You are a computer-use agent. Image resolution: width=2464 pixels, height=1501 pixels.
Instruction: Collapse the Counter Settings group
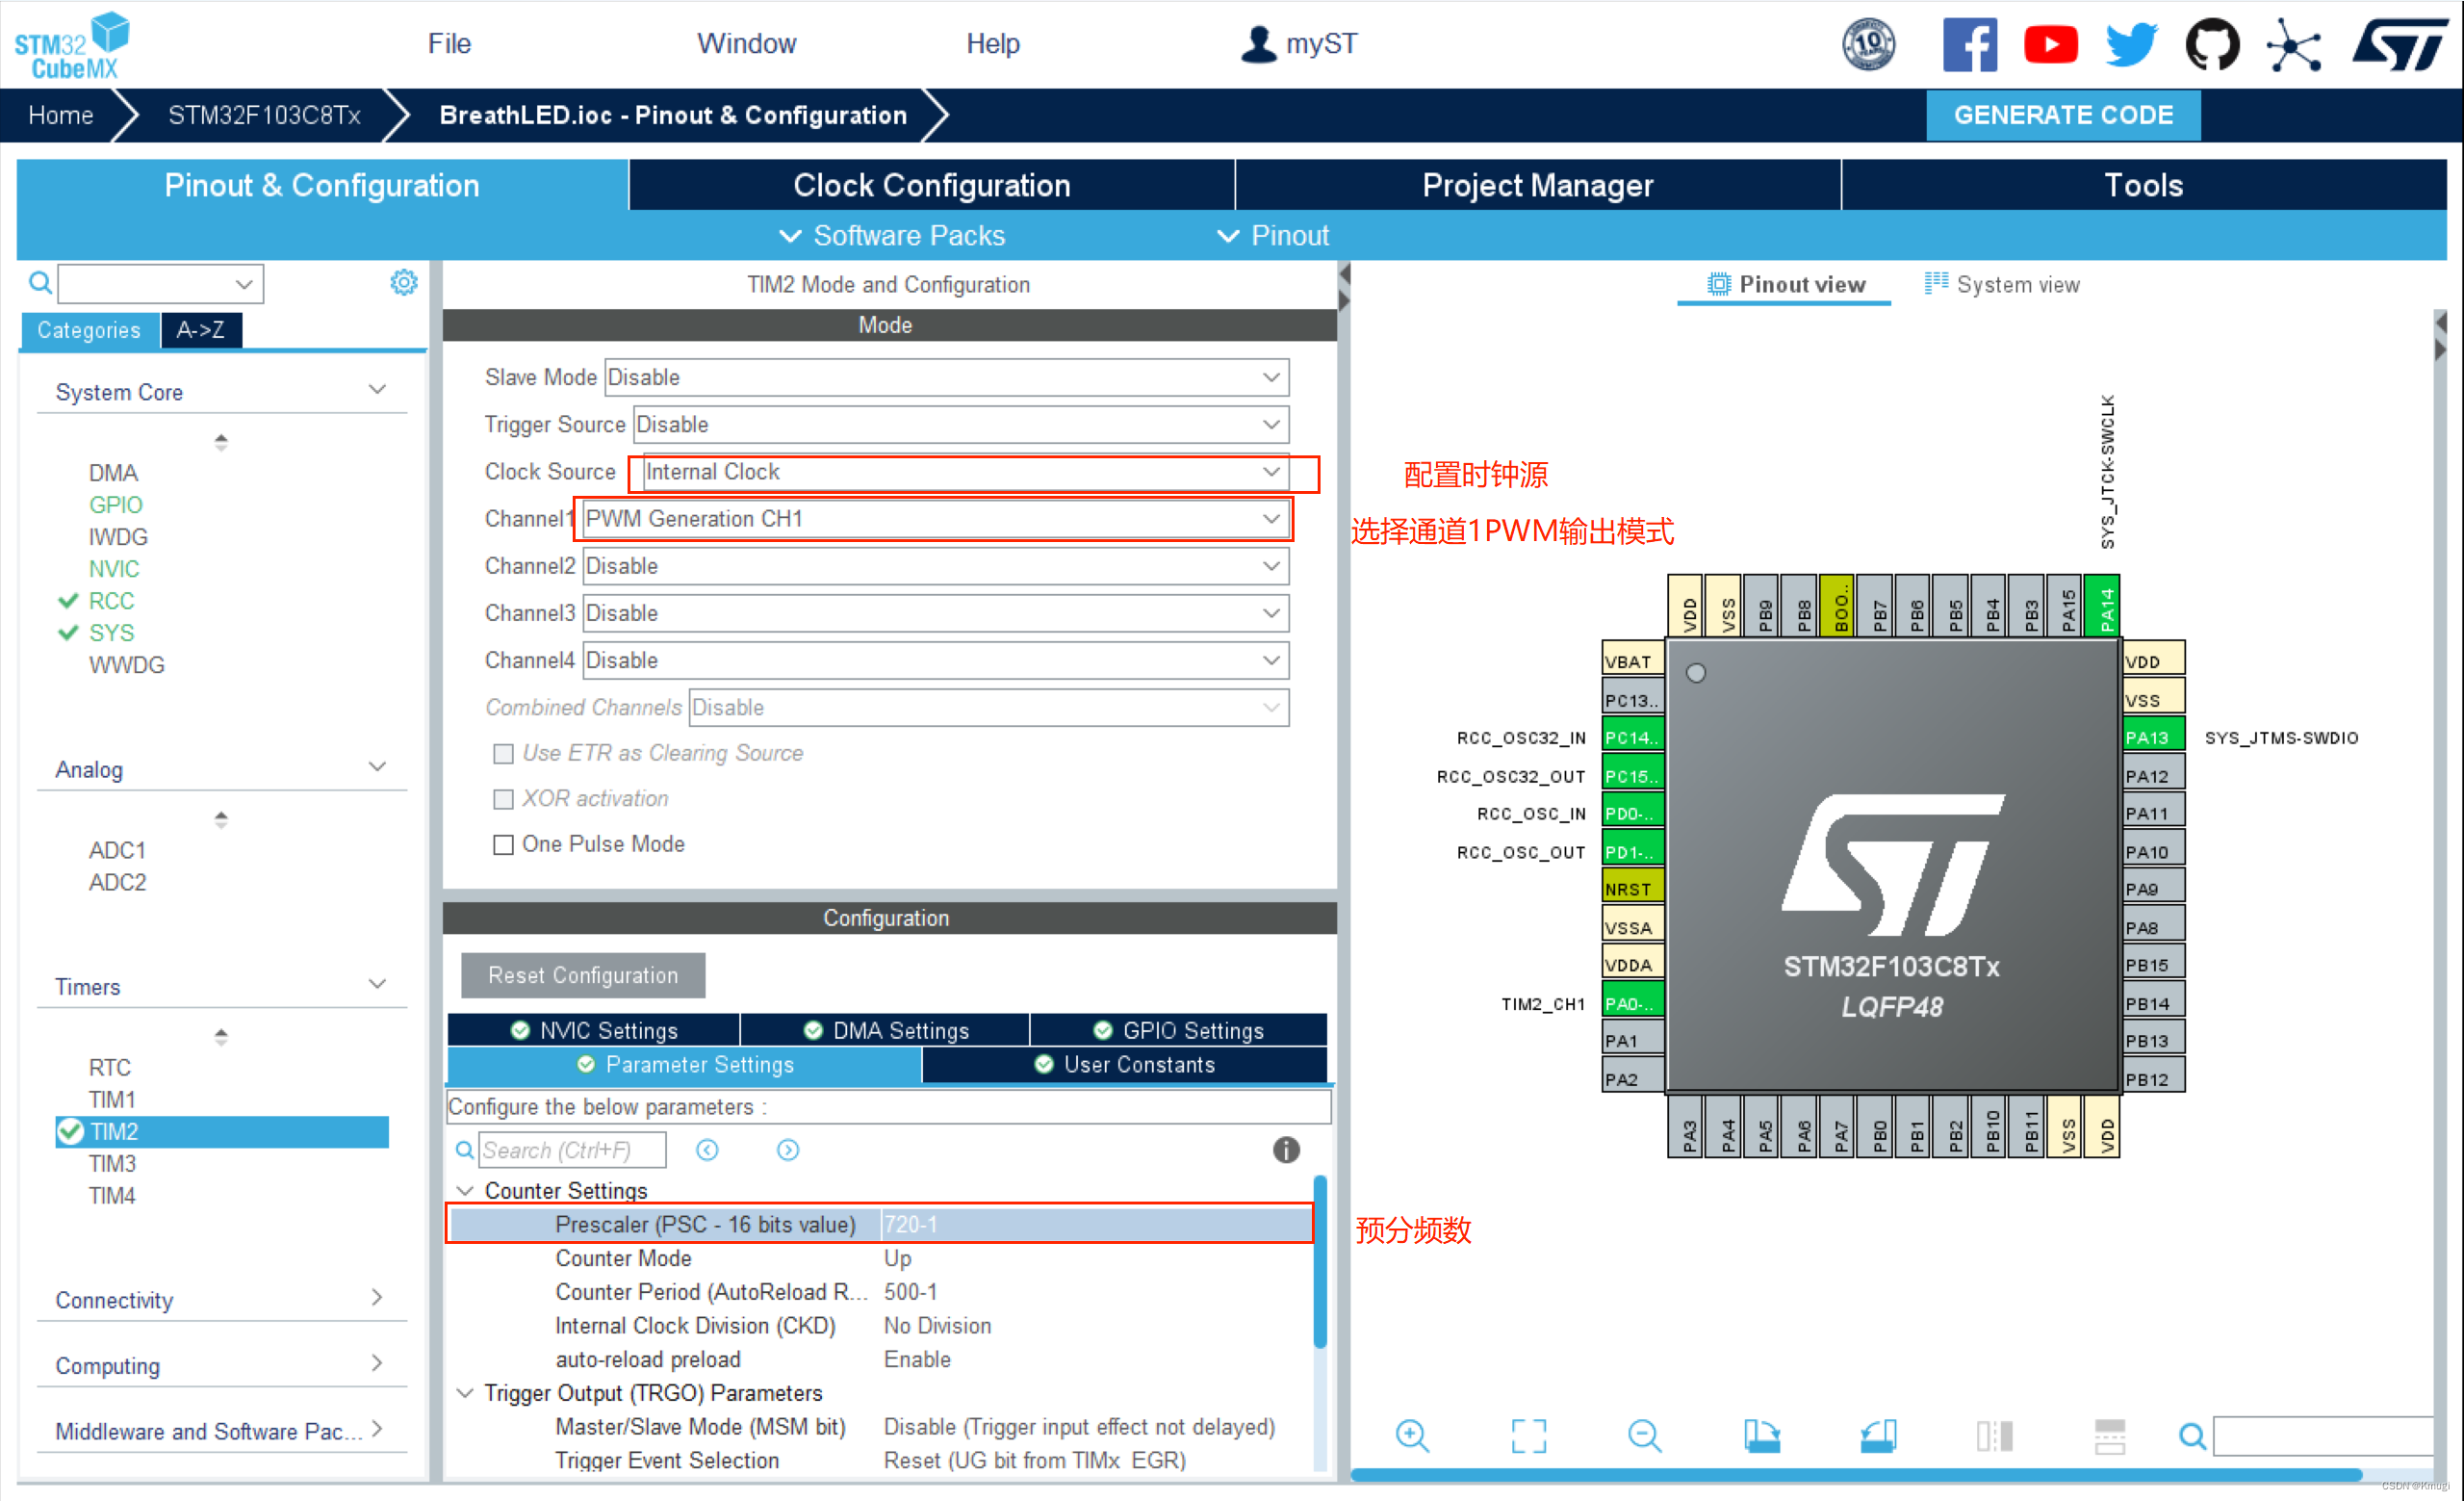(465, 1190)
